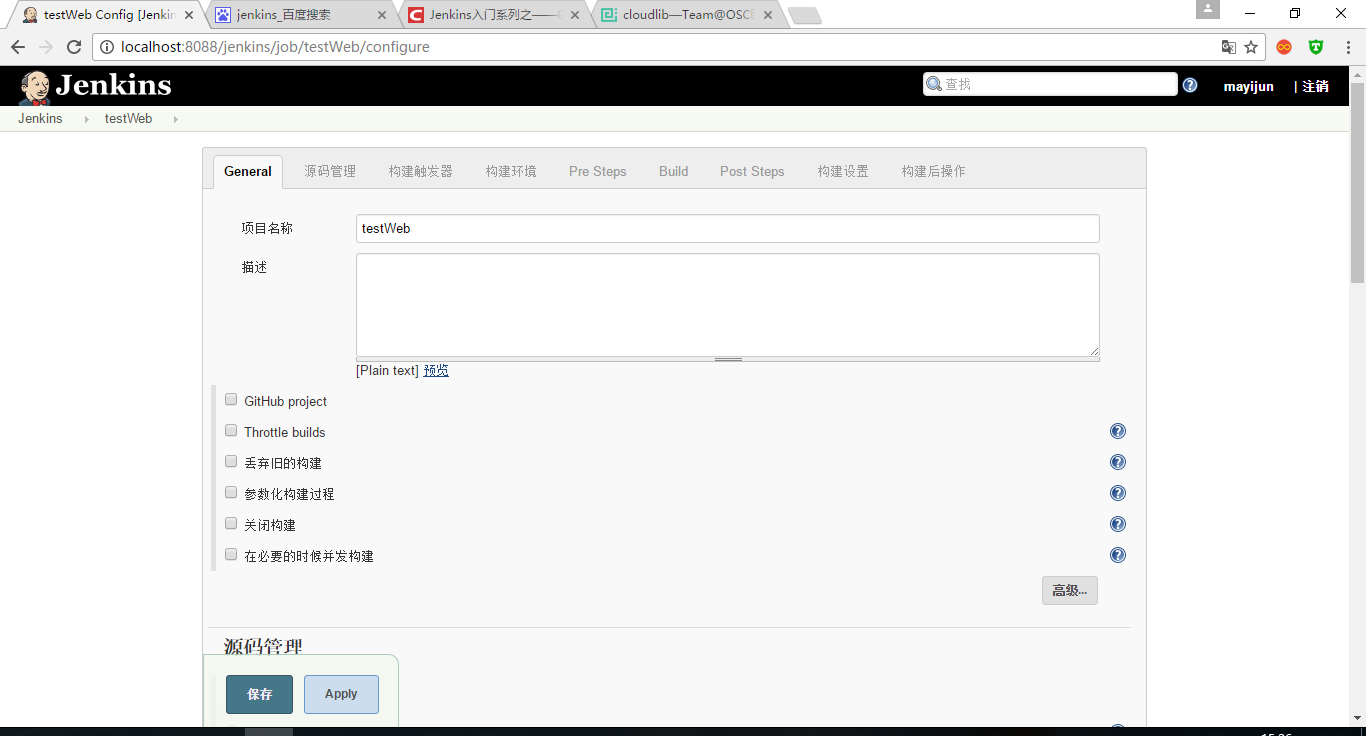Switch to the 构建环境 tab
This screenshot has width=1366, height=736.
(511, 171)
